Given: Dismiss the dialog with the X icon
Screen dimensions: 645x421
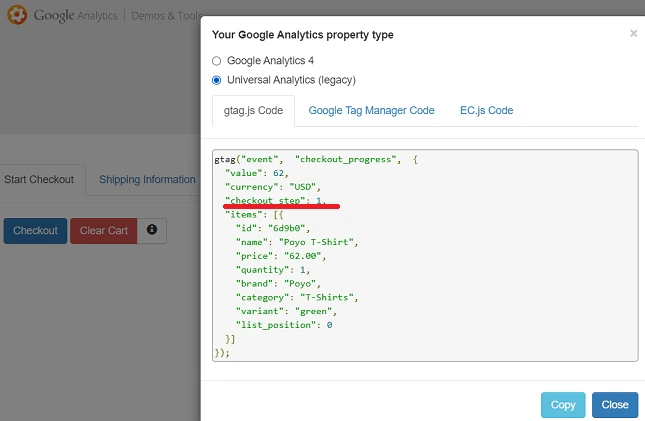Looking at the screenshot, I should click(633, 33).
